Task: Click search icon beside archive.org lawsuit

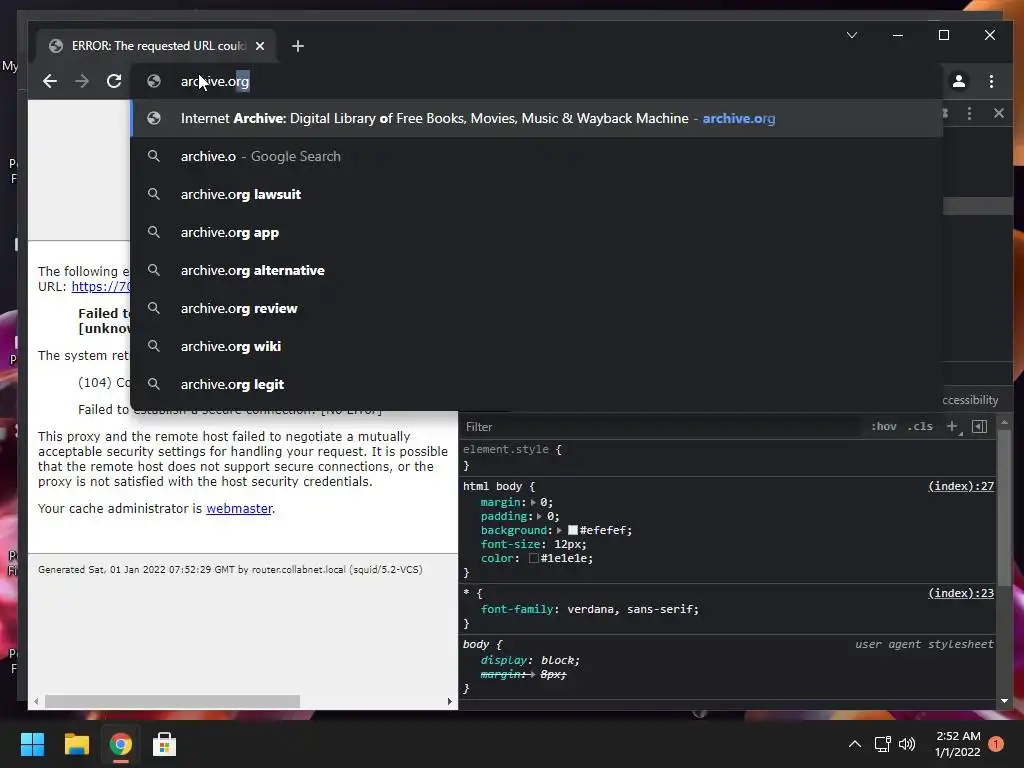Action: point(153,194)
